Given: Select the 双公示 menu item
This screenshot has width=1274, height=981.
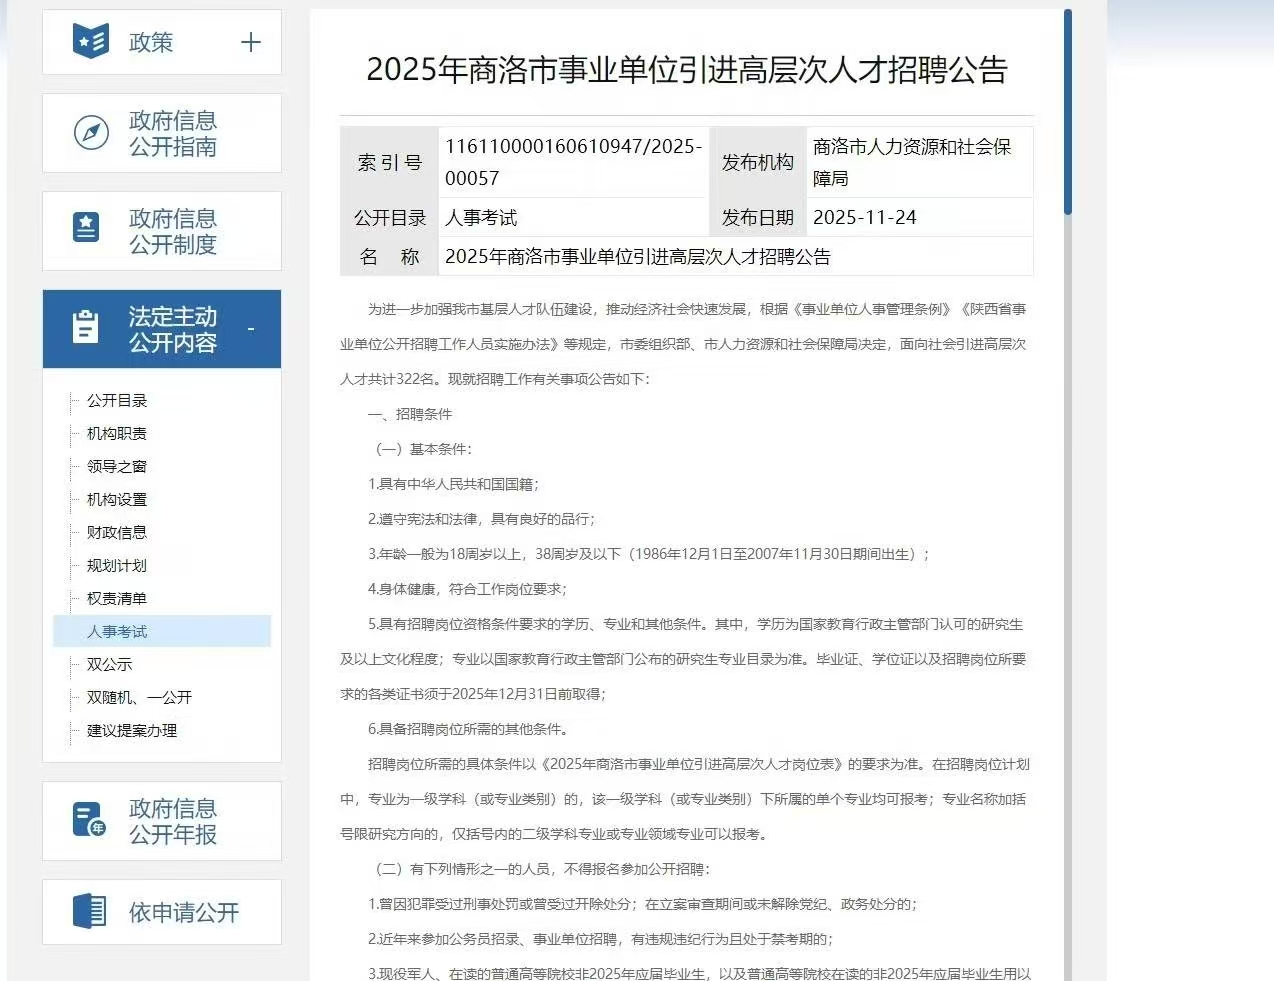Looking at the screenshot, I should click(109, 664).
